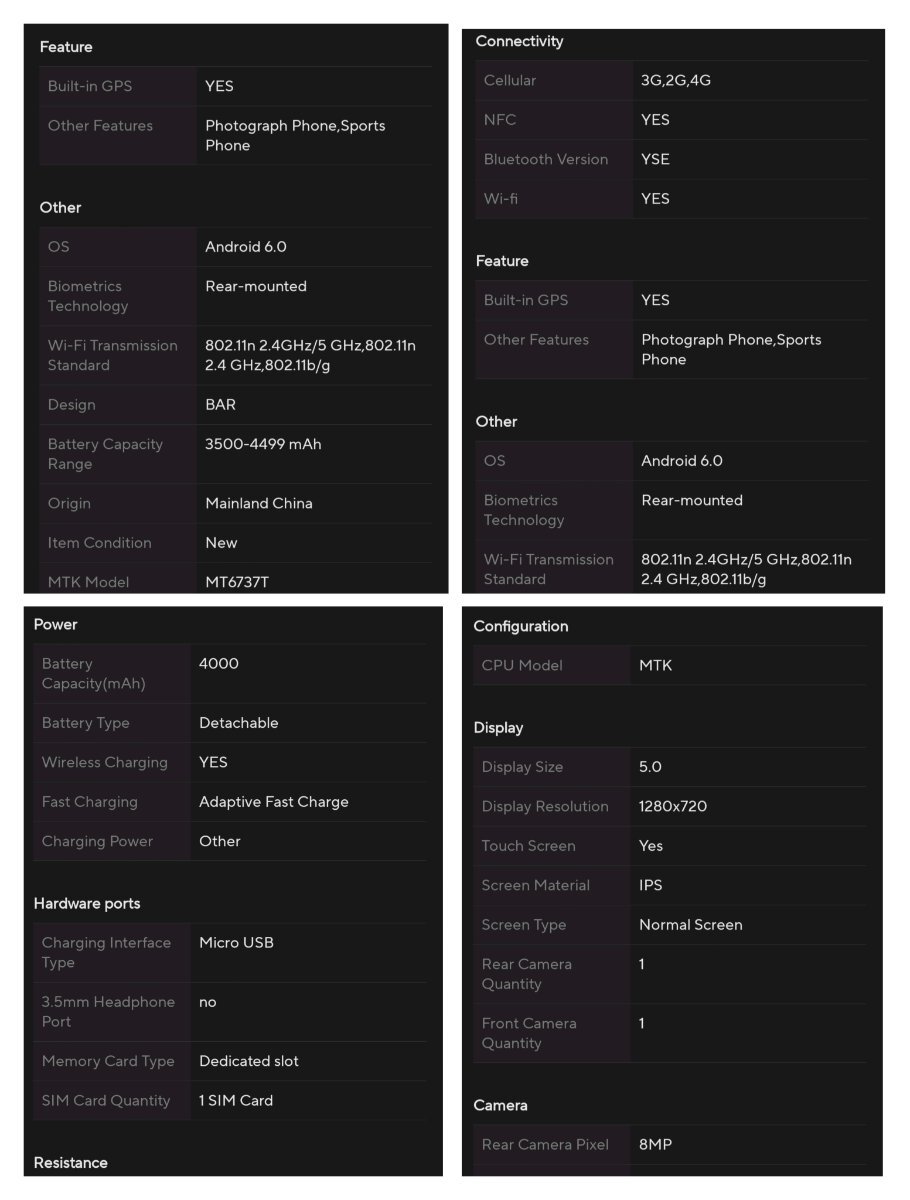Viewport: 910px width, 1200px height.
Task: Select the Bluetooth Version value YSE
Action: point(655,159)
